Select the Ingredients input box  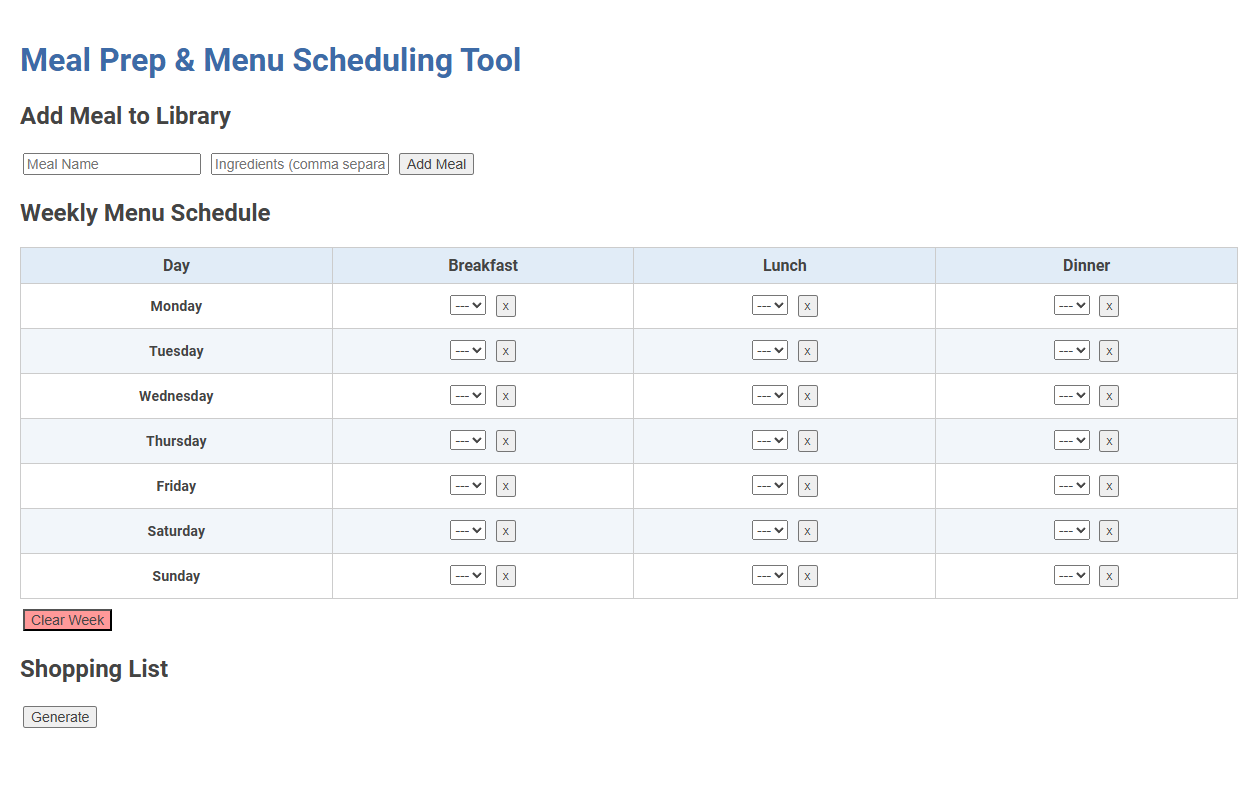click(x=299, y=163)
